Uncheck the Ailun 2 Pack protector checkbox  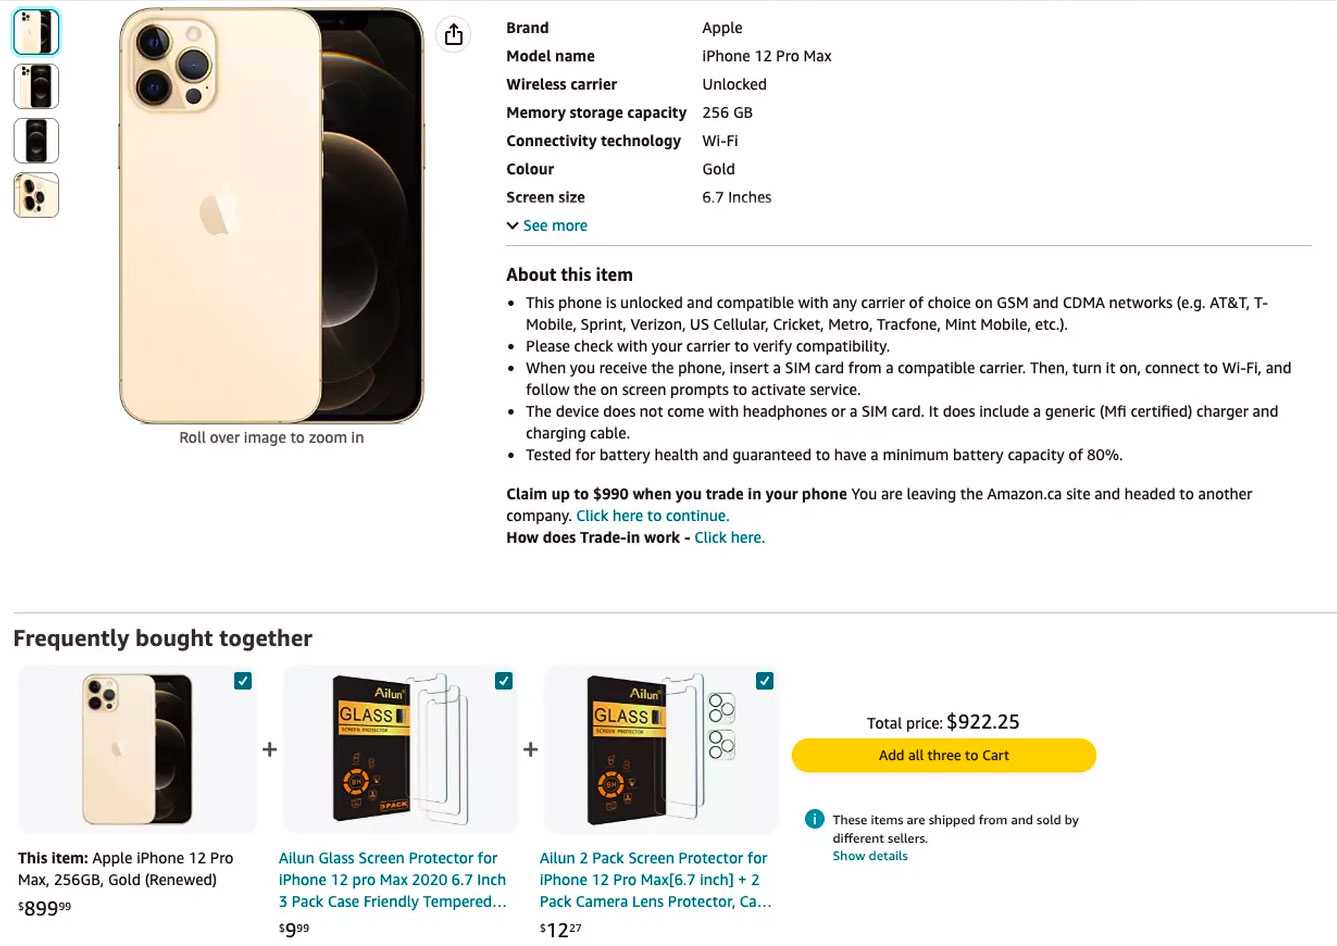(765, 681)
